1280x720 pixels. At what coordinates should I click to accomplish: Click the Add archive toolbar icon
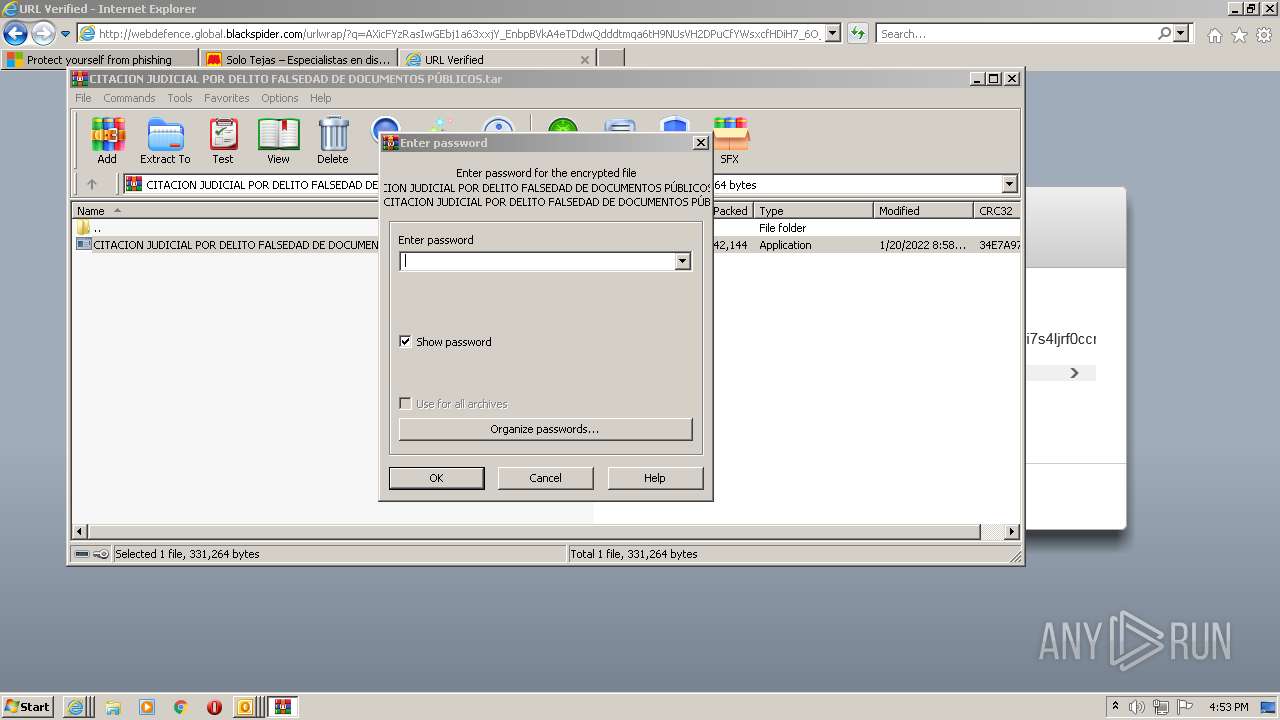click(x=107, y=141)
